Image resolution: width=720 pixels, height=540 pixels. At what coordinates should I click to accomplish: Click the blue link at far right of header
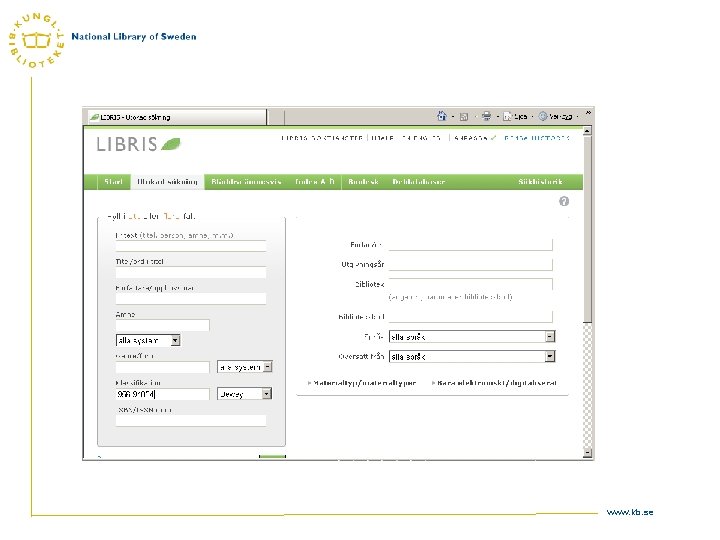pyautogui.click(x=537, y=138)
